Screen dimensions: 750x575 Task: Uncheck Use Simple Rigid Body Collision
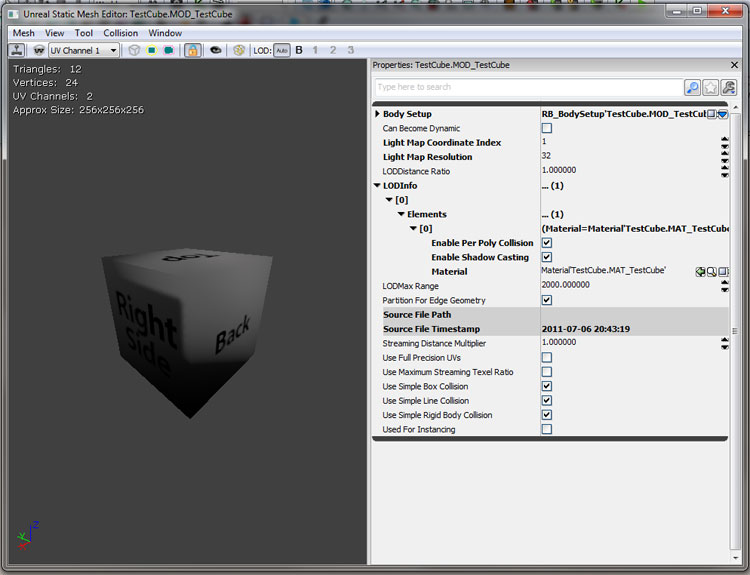547,415
